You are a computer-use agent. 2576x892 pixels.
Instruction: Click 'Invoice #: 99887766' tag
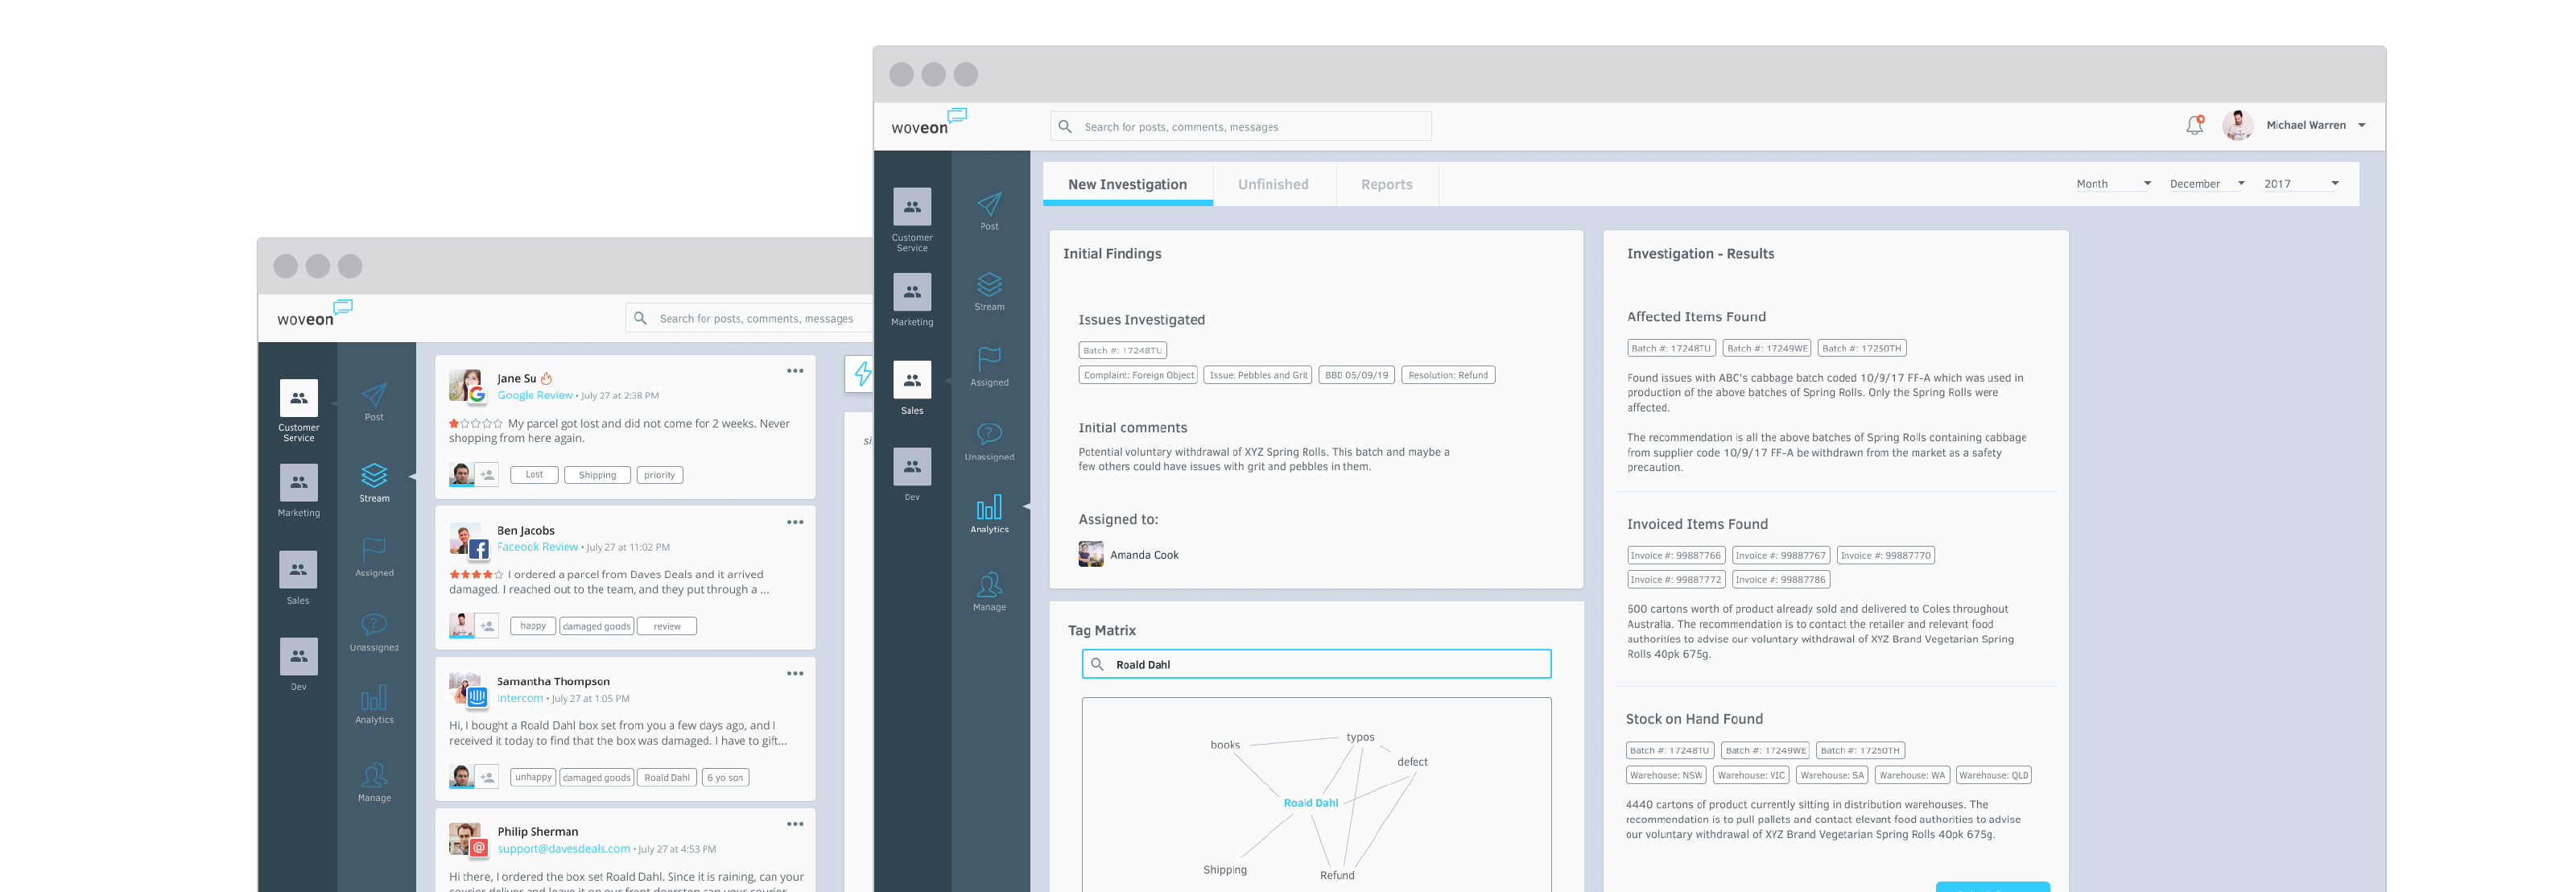point(1675,555)
